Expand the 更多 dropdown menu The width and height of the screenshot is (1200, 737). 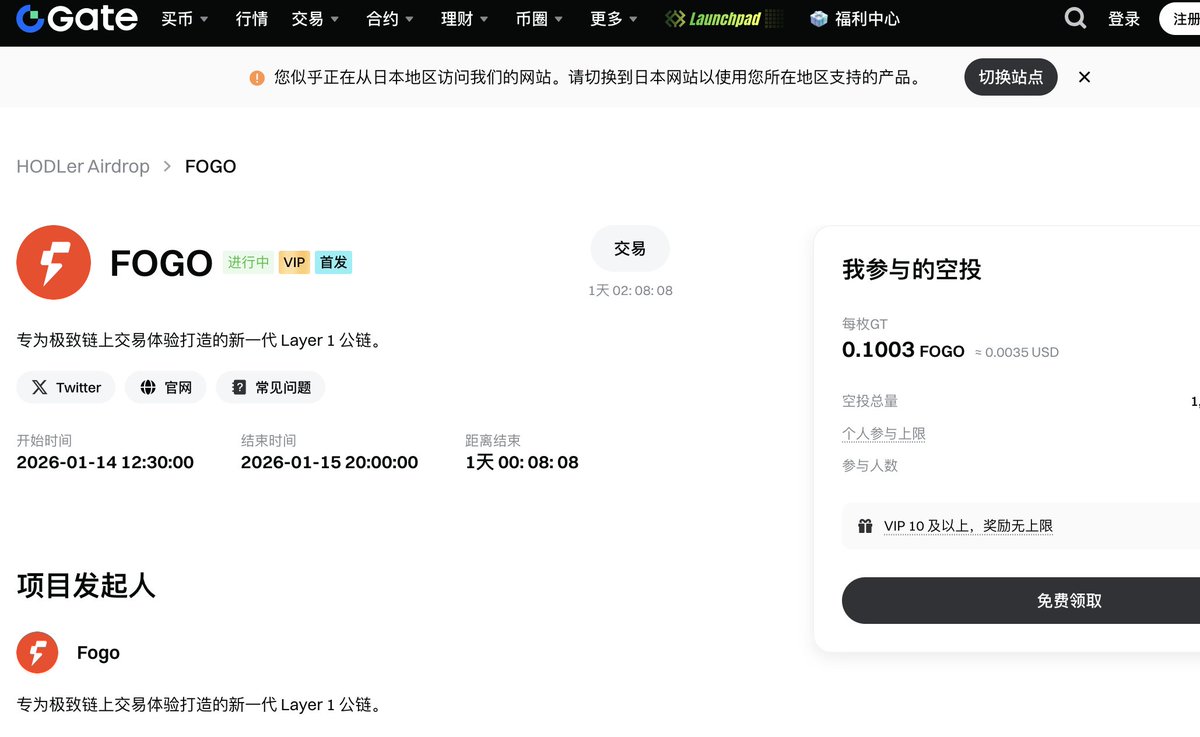614,18
